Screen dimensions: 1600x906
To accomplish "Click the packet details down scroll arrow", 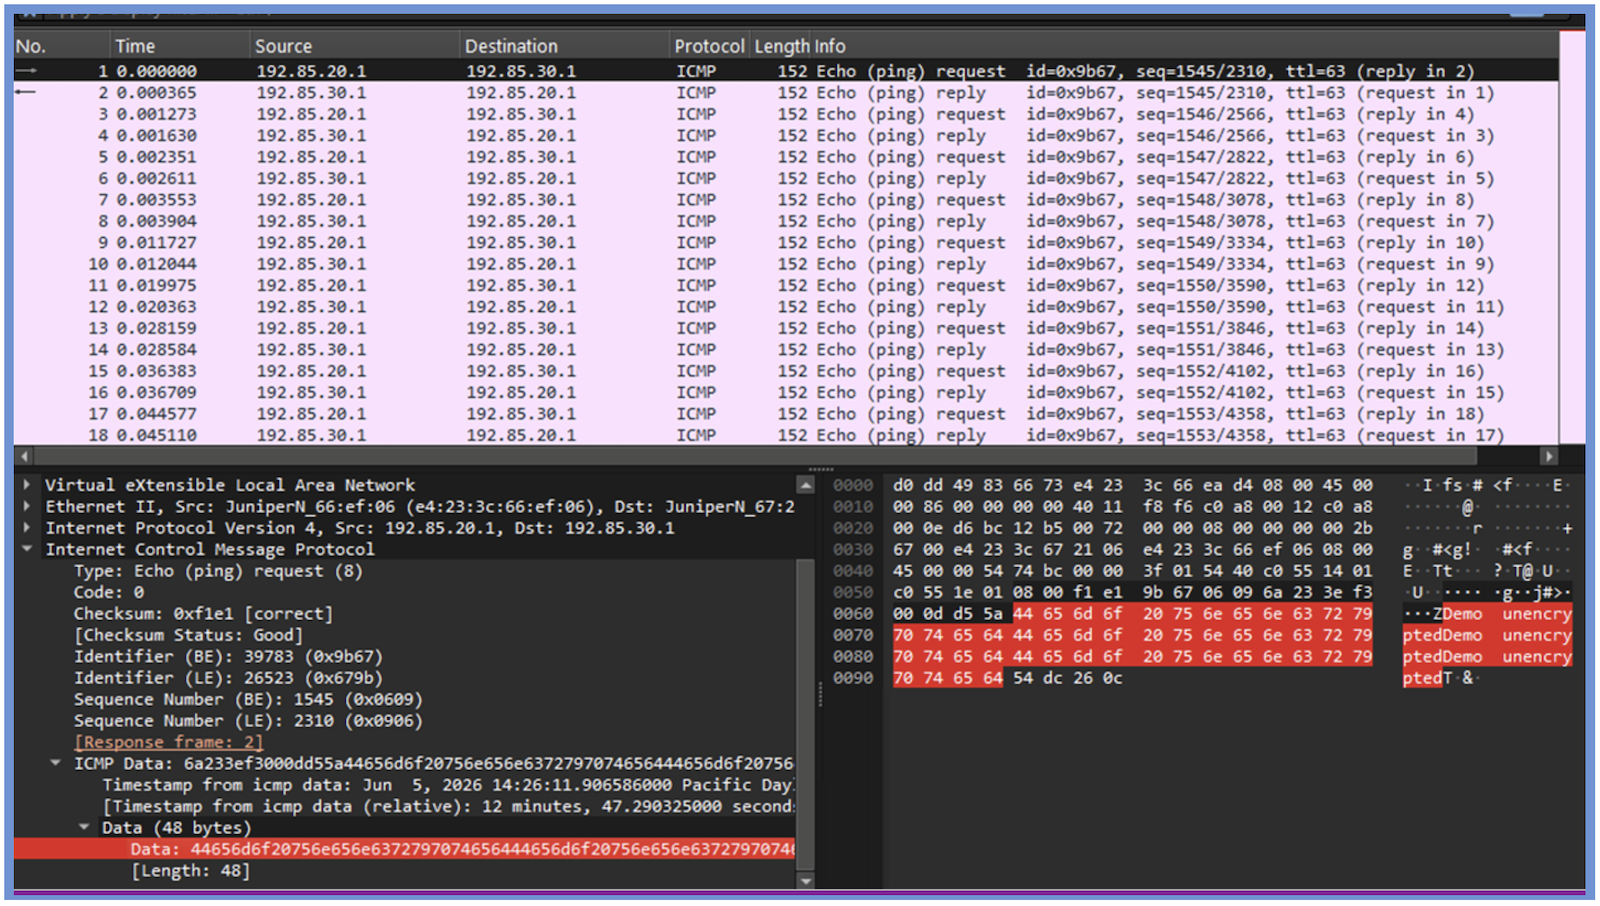I will point(805,881).
